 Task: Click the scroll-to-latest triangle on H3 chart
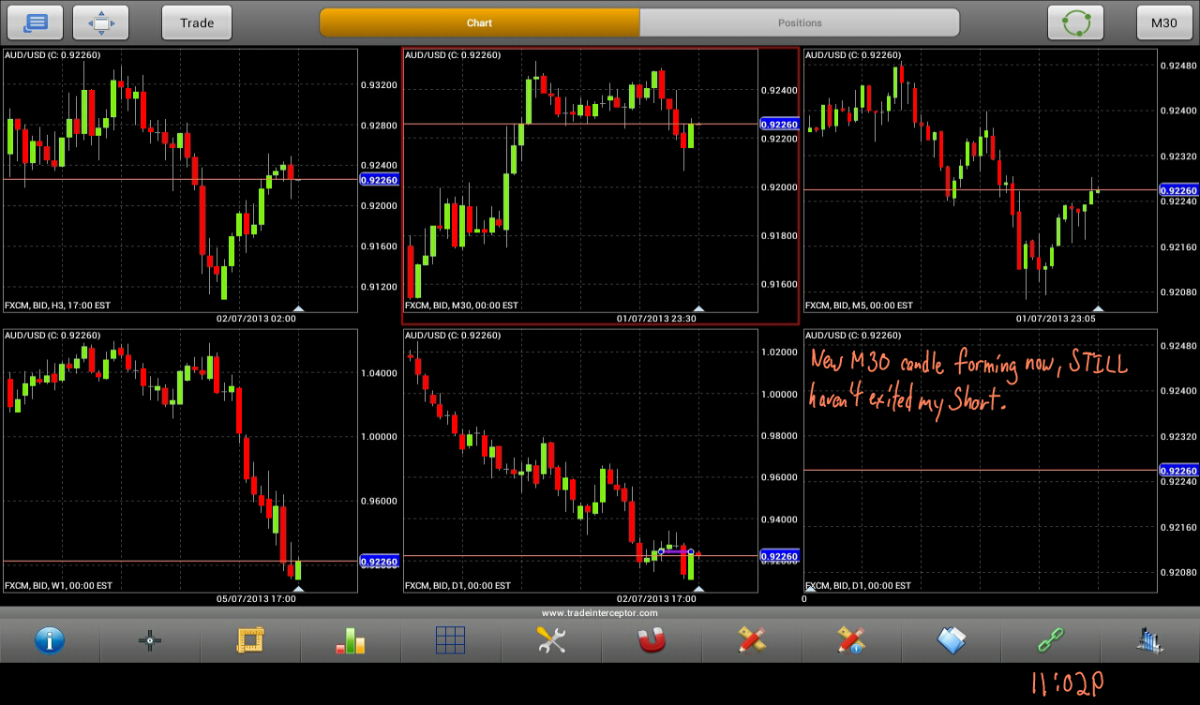tap(298, 308)
